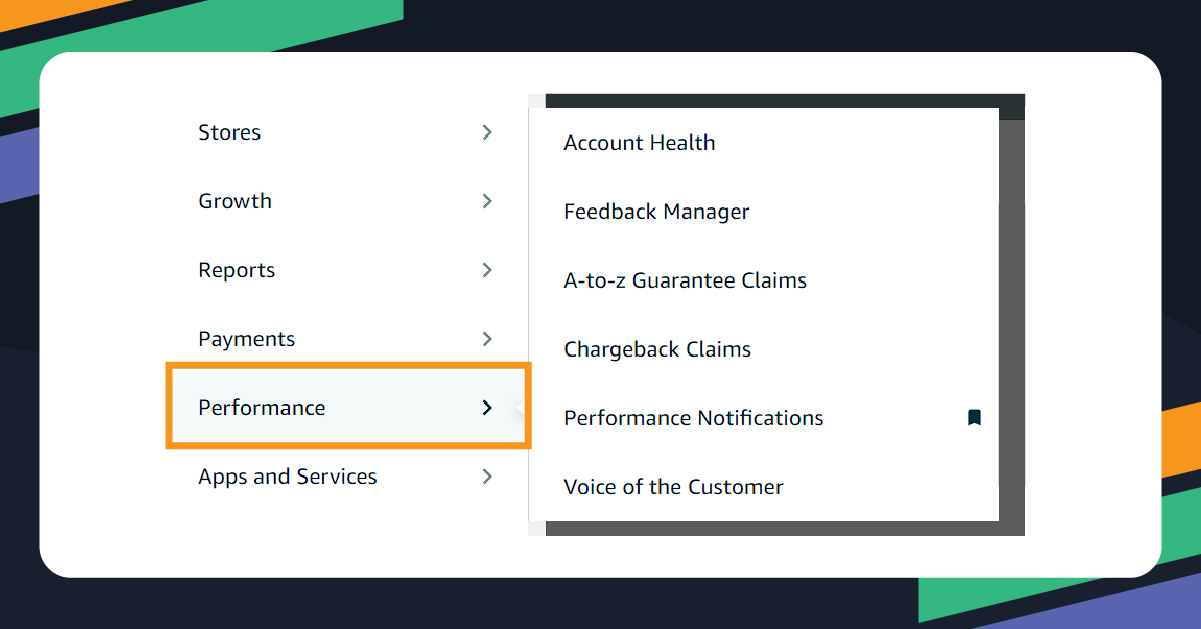1201x629 pixels.
Task: Open Performance Notifications
Action: tap(693, 417)
